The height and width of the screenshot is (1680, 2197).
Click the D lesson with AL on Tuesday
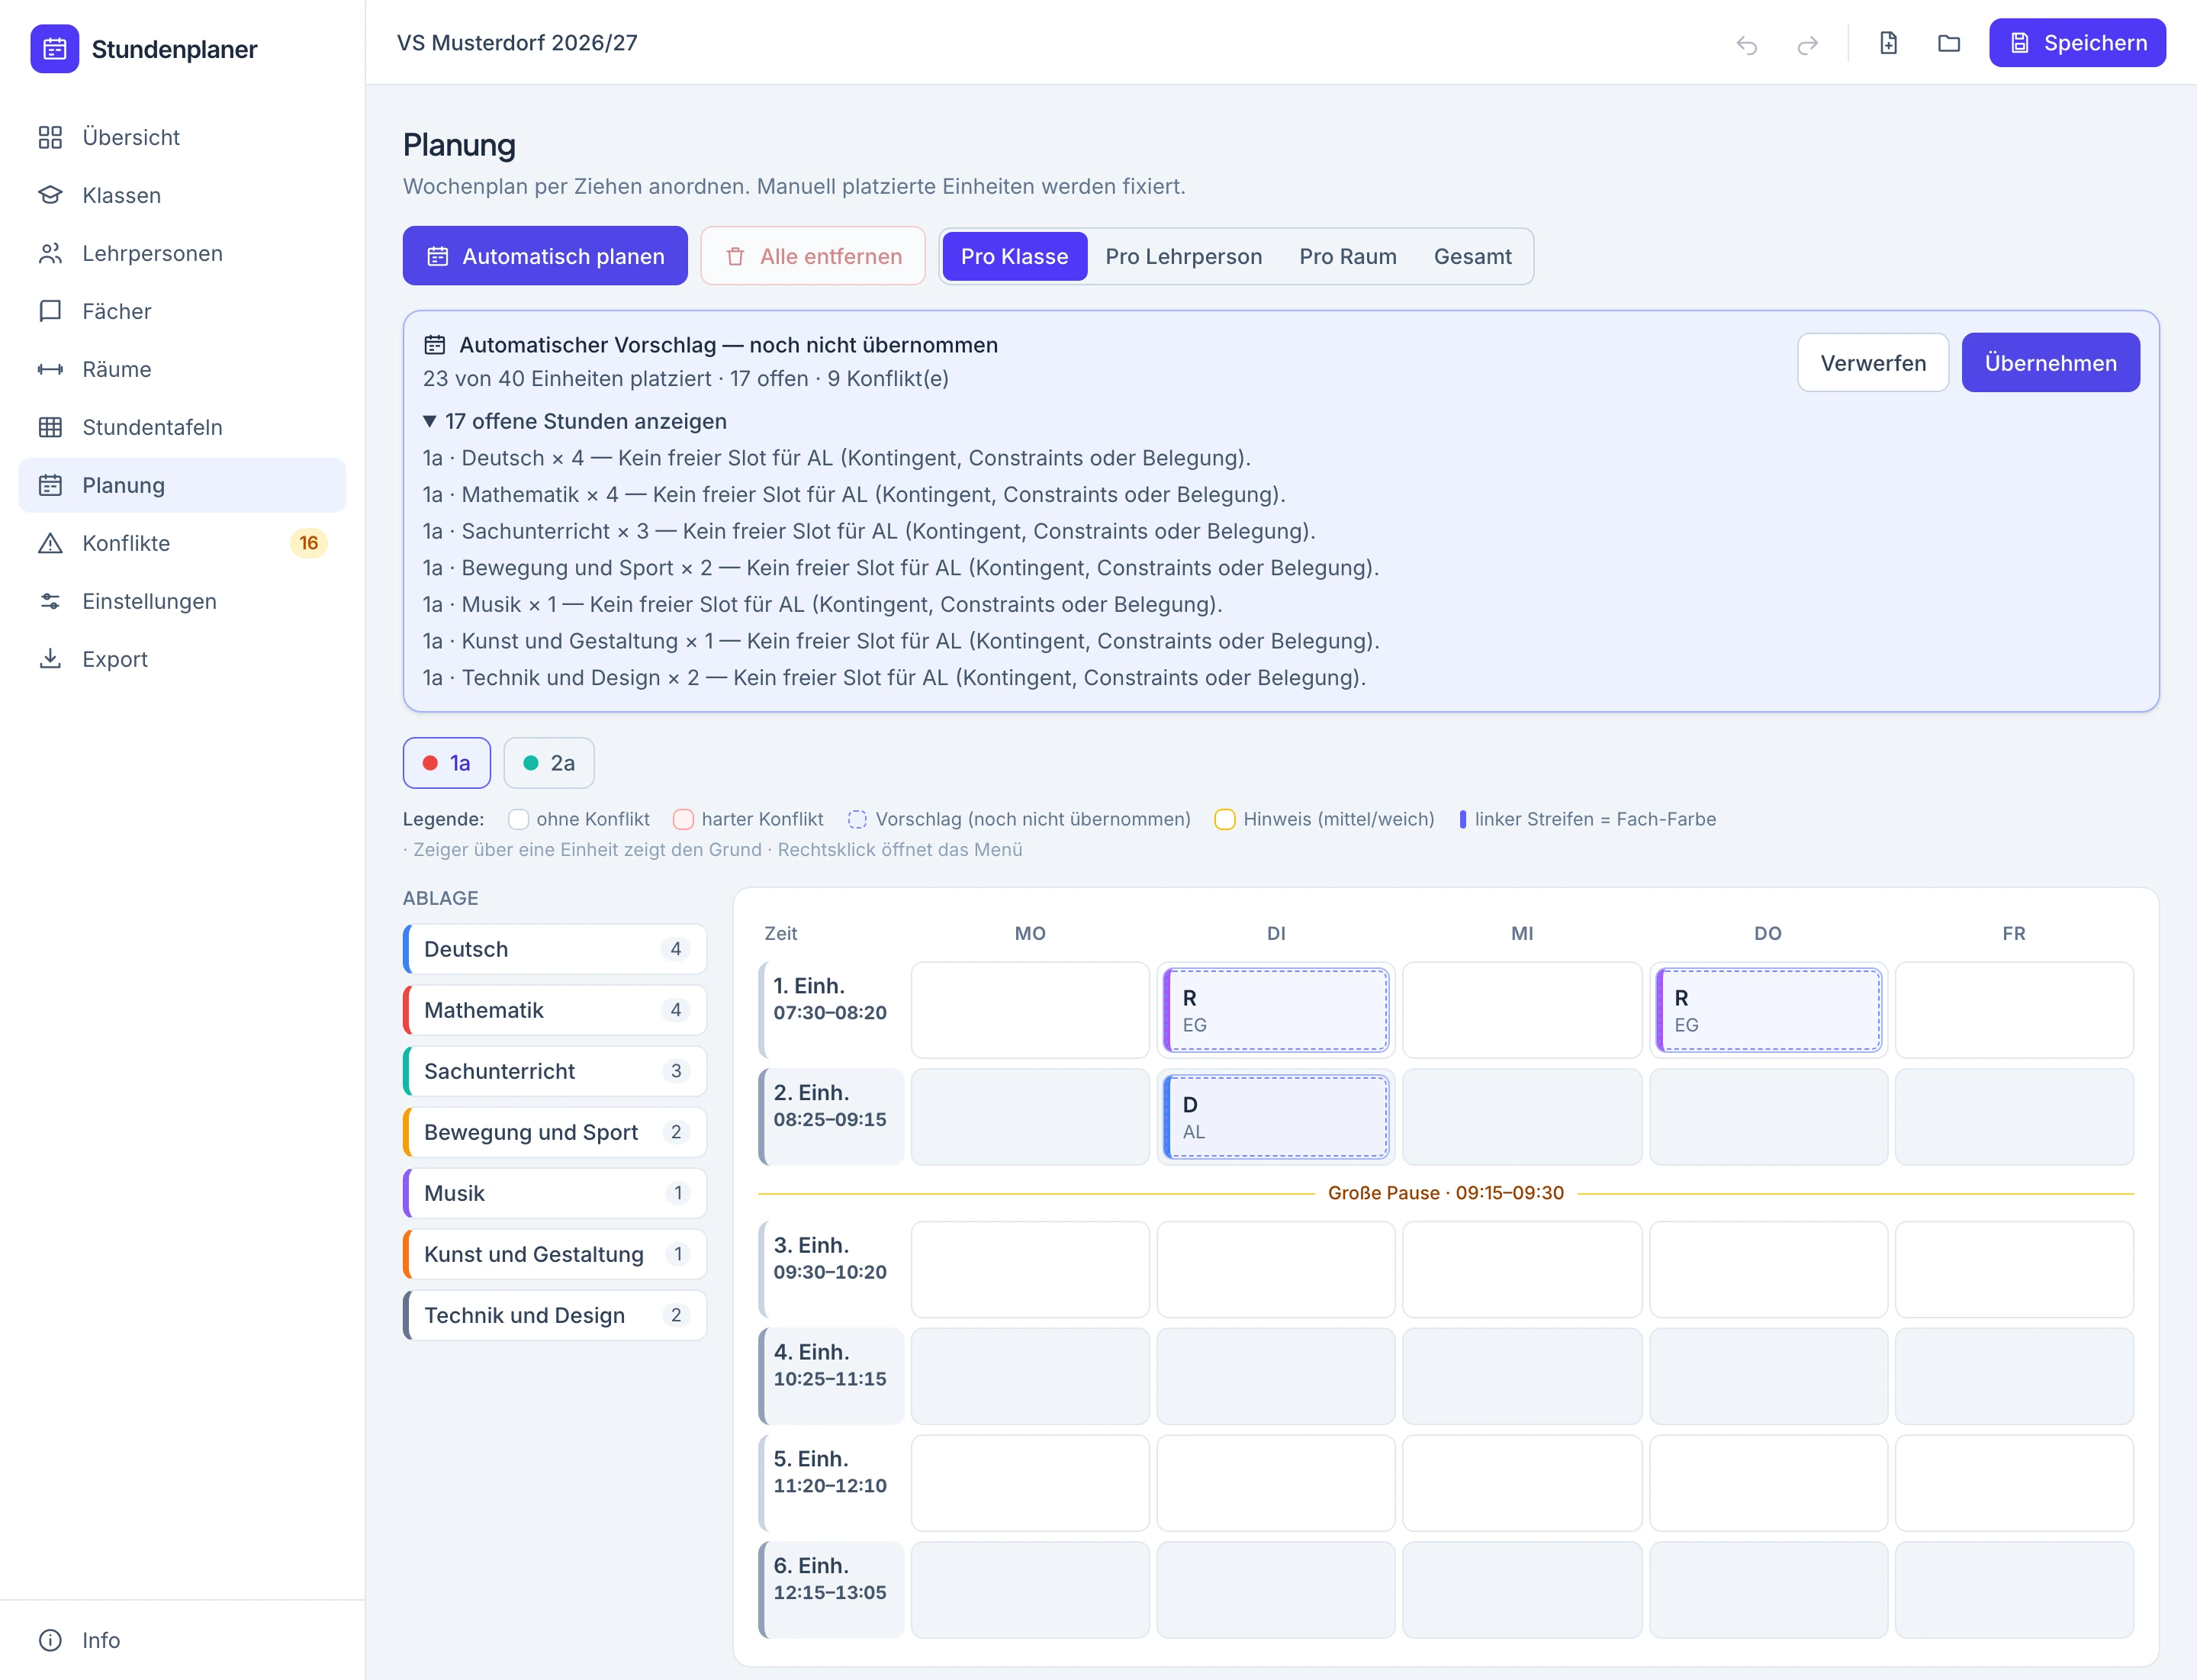point(1276,1117)
